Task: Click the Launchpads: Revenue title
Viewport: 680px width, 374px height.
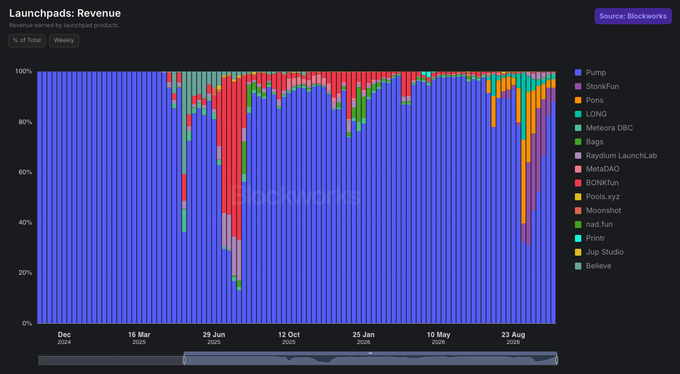Action: pos(65,13)
